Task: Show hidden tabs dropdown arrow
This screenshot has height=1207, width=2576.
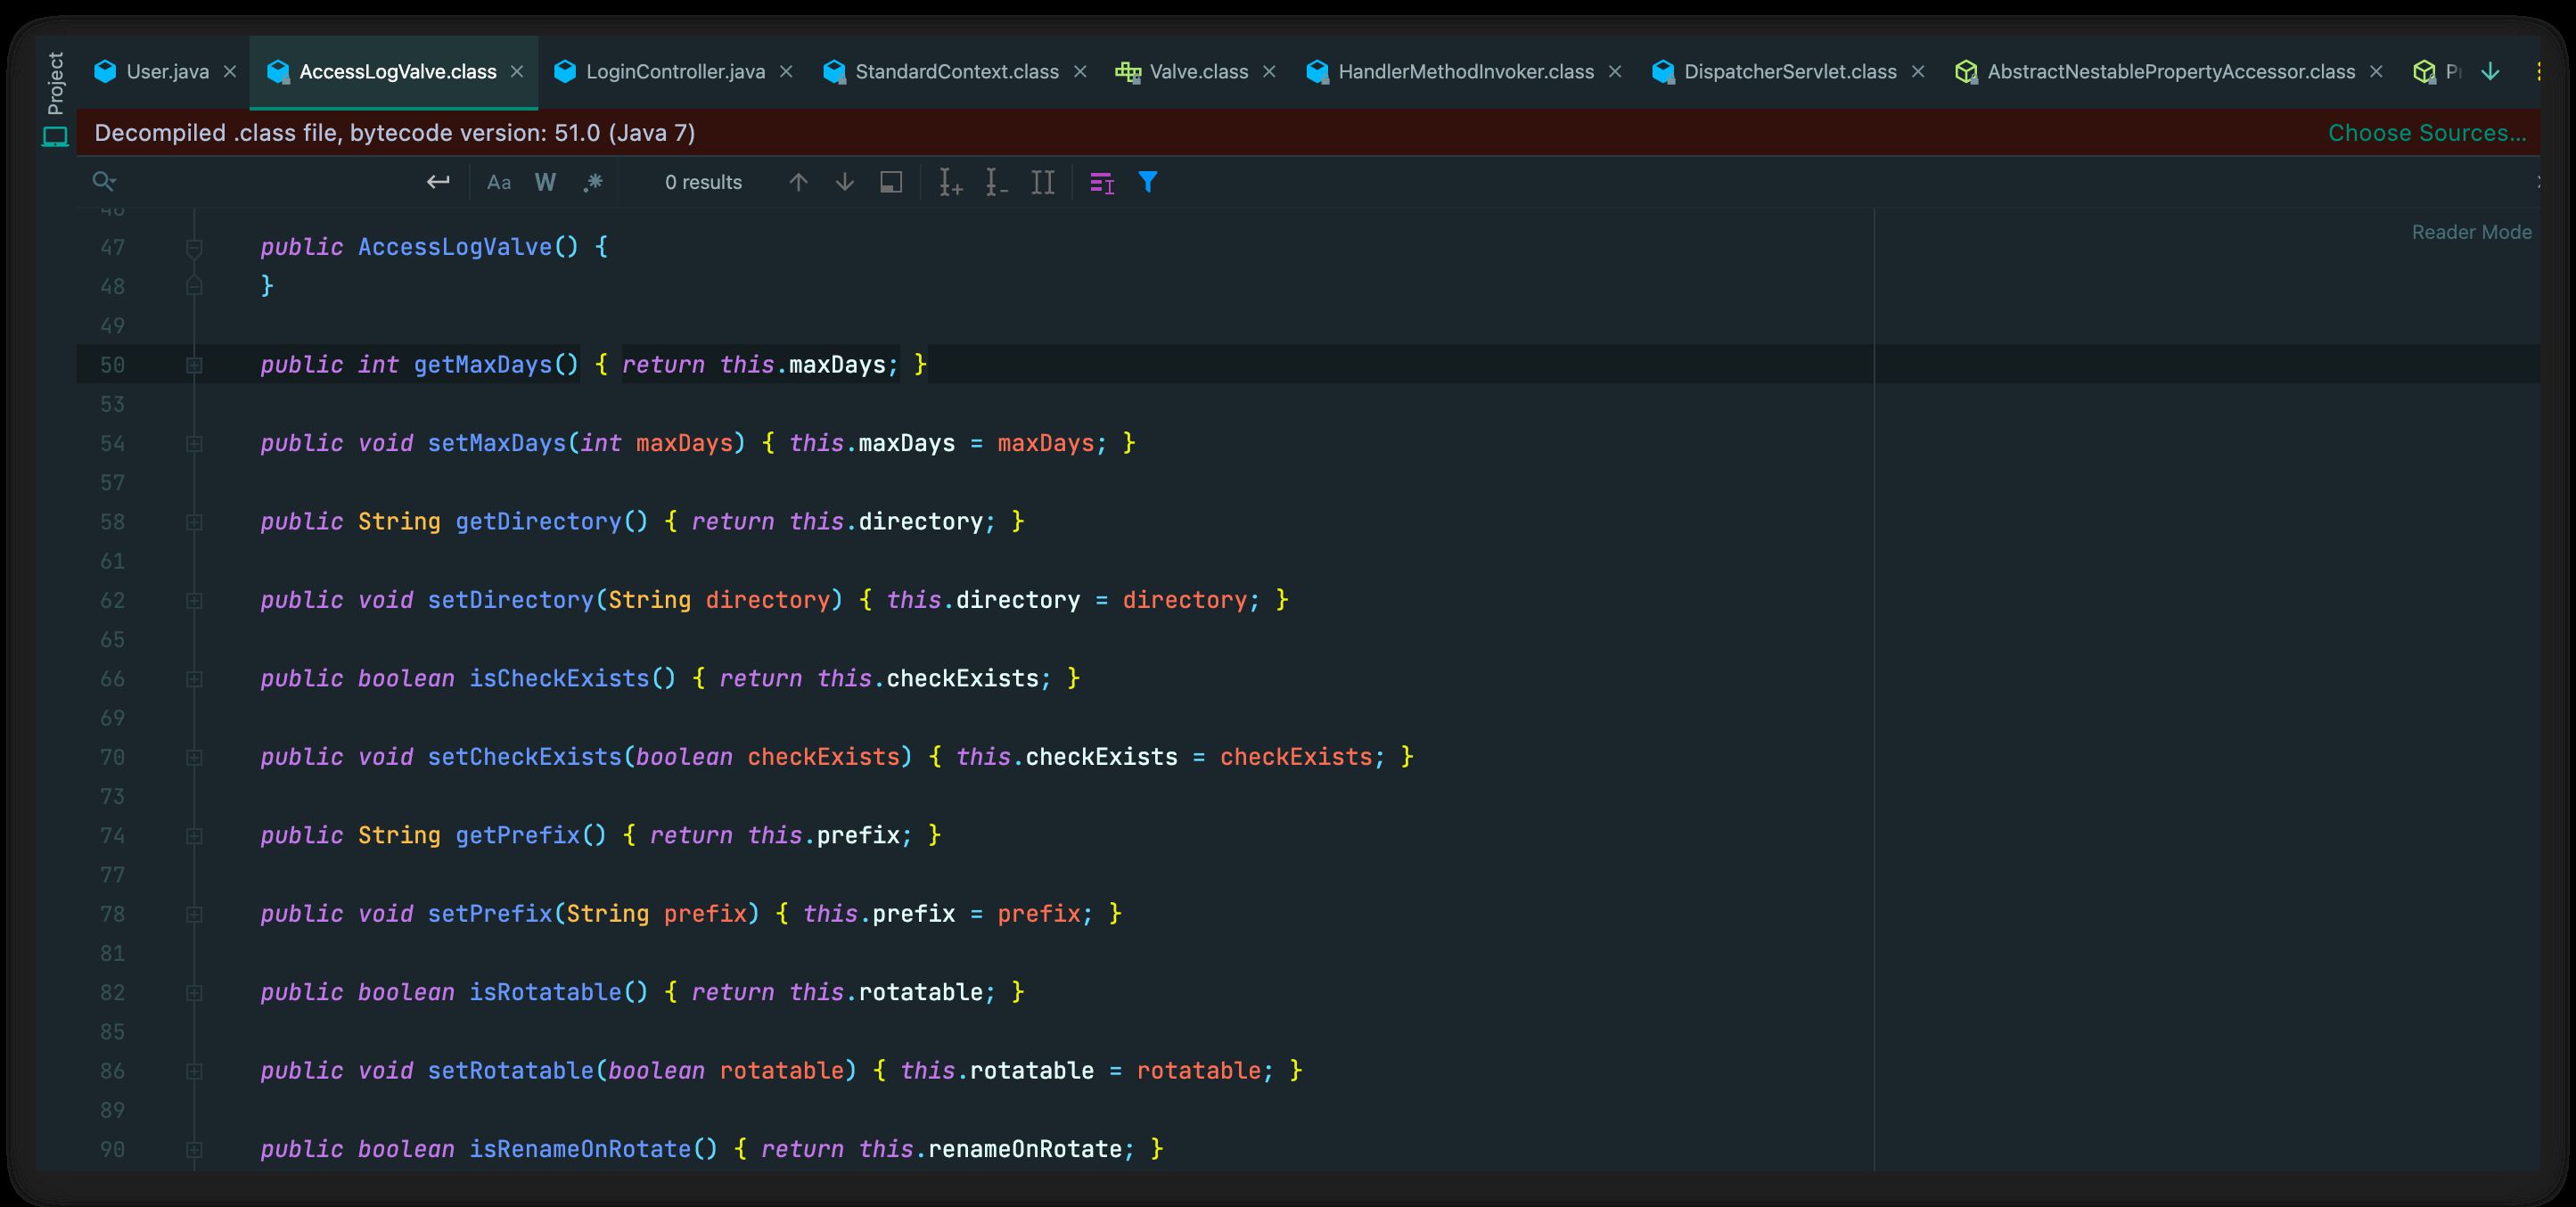Action: coord(2491,72)
